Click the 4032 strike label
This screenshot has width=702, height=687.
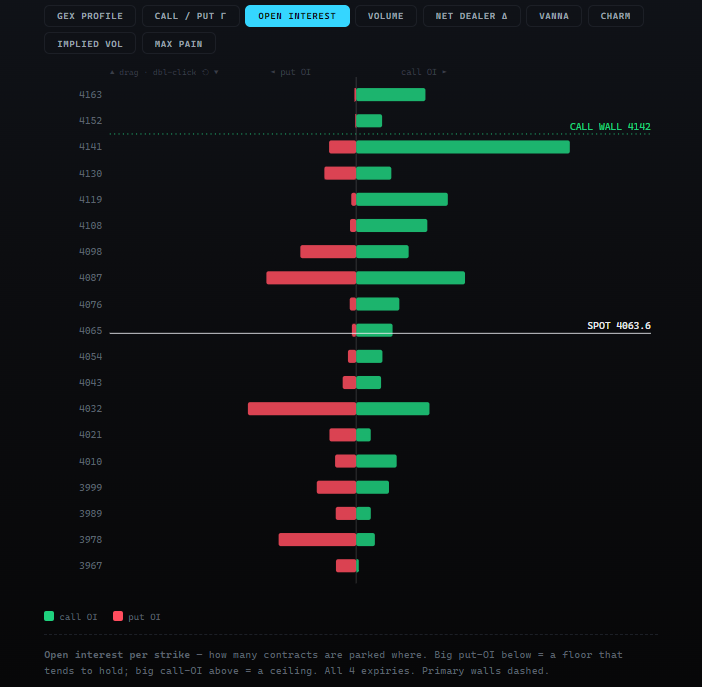(x=90, y=408)
